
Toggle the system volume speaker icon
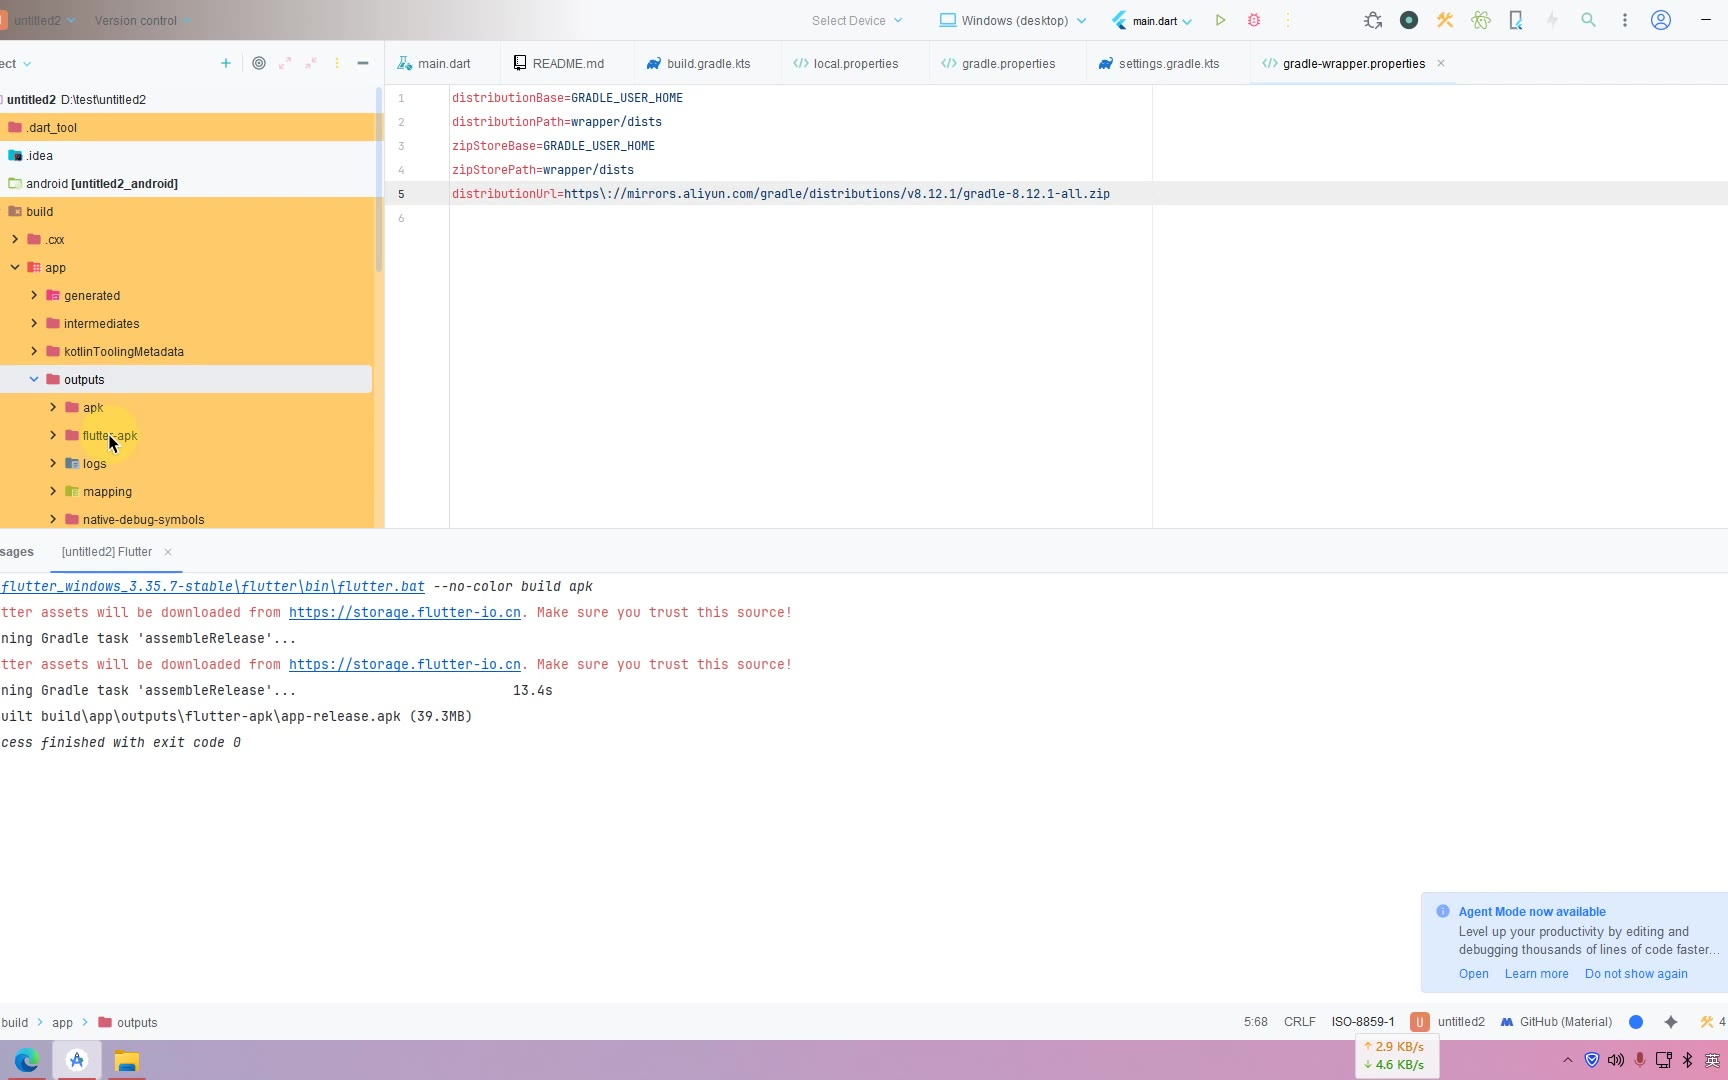point(1616,1060)
